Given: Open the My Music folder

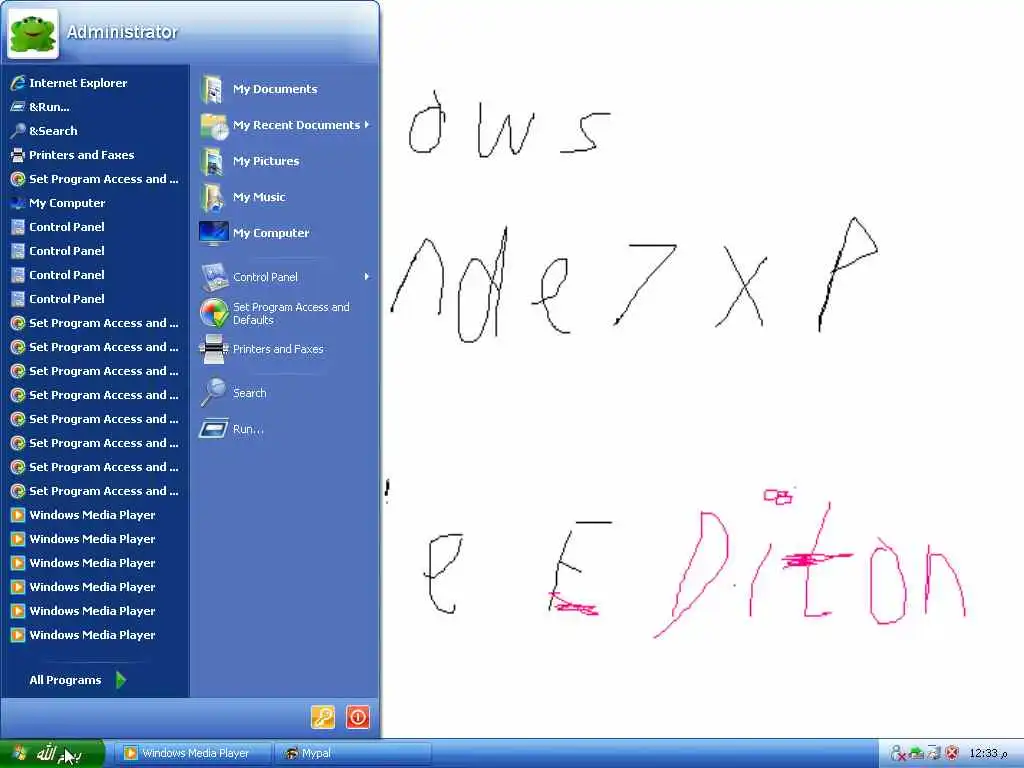Looking at the screenshot, I should [x=285, y=197].
